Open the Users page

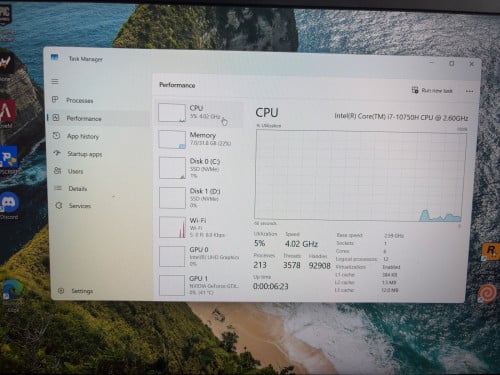click(100, 171)
